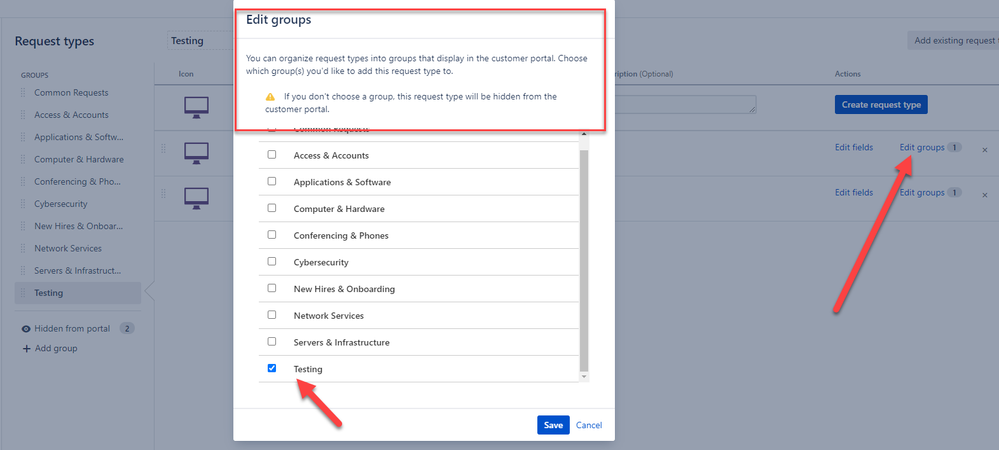
Task: Click monitor icon of the first existing request type
Action: 196,152
